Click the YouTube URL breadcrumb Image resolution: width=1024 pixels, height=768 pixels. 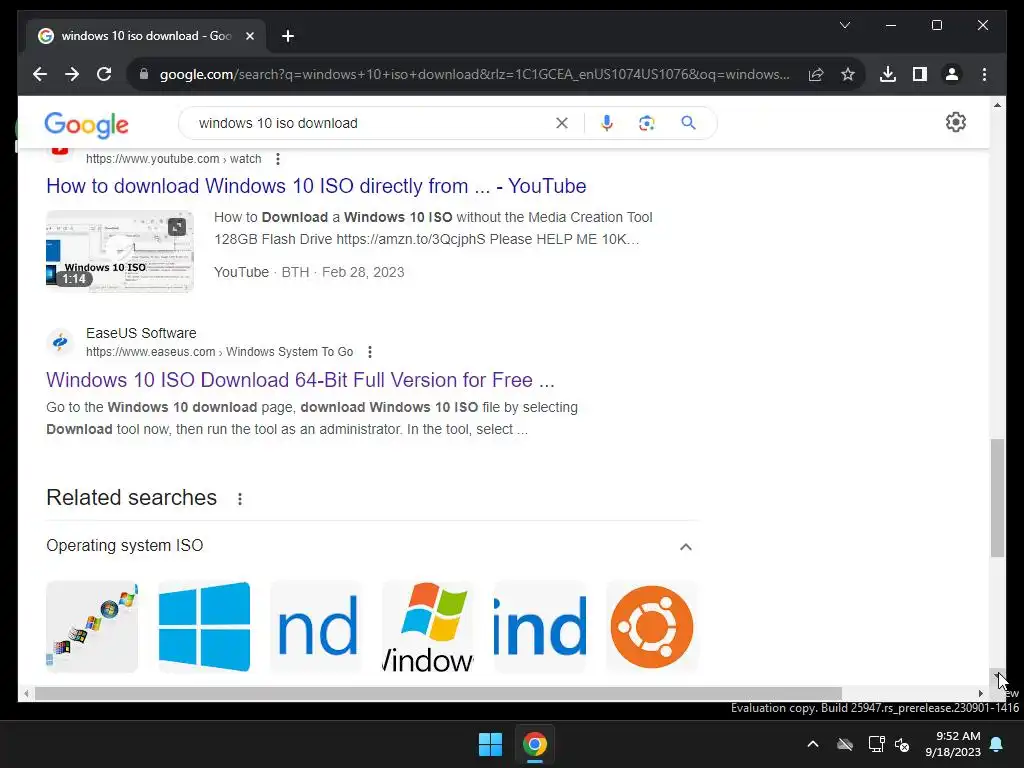click(174, 159)
